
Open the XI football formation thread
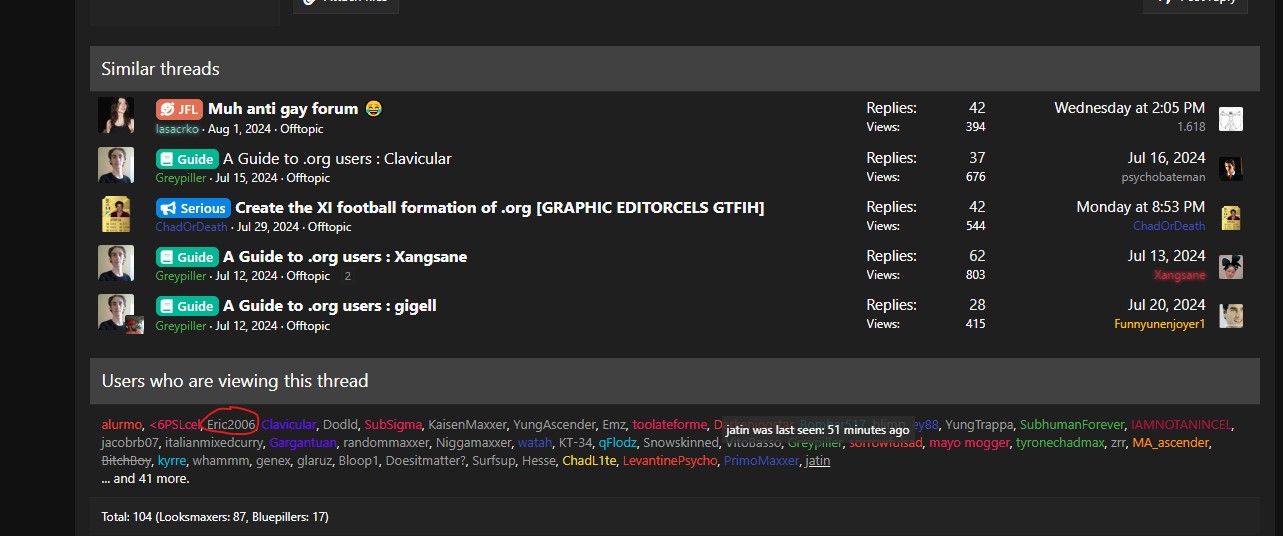[x=499, y=208]
